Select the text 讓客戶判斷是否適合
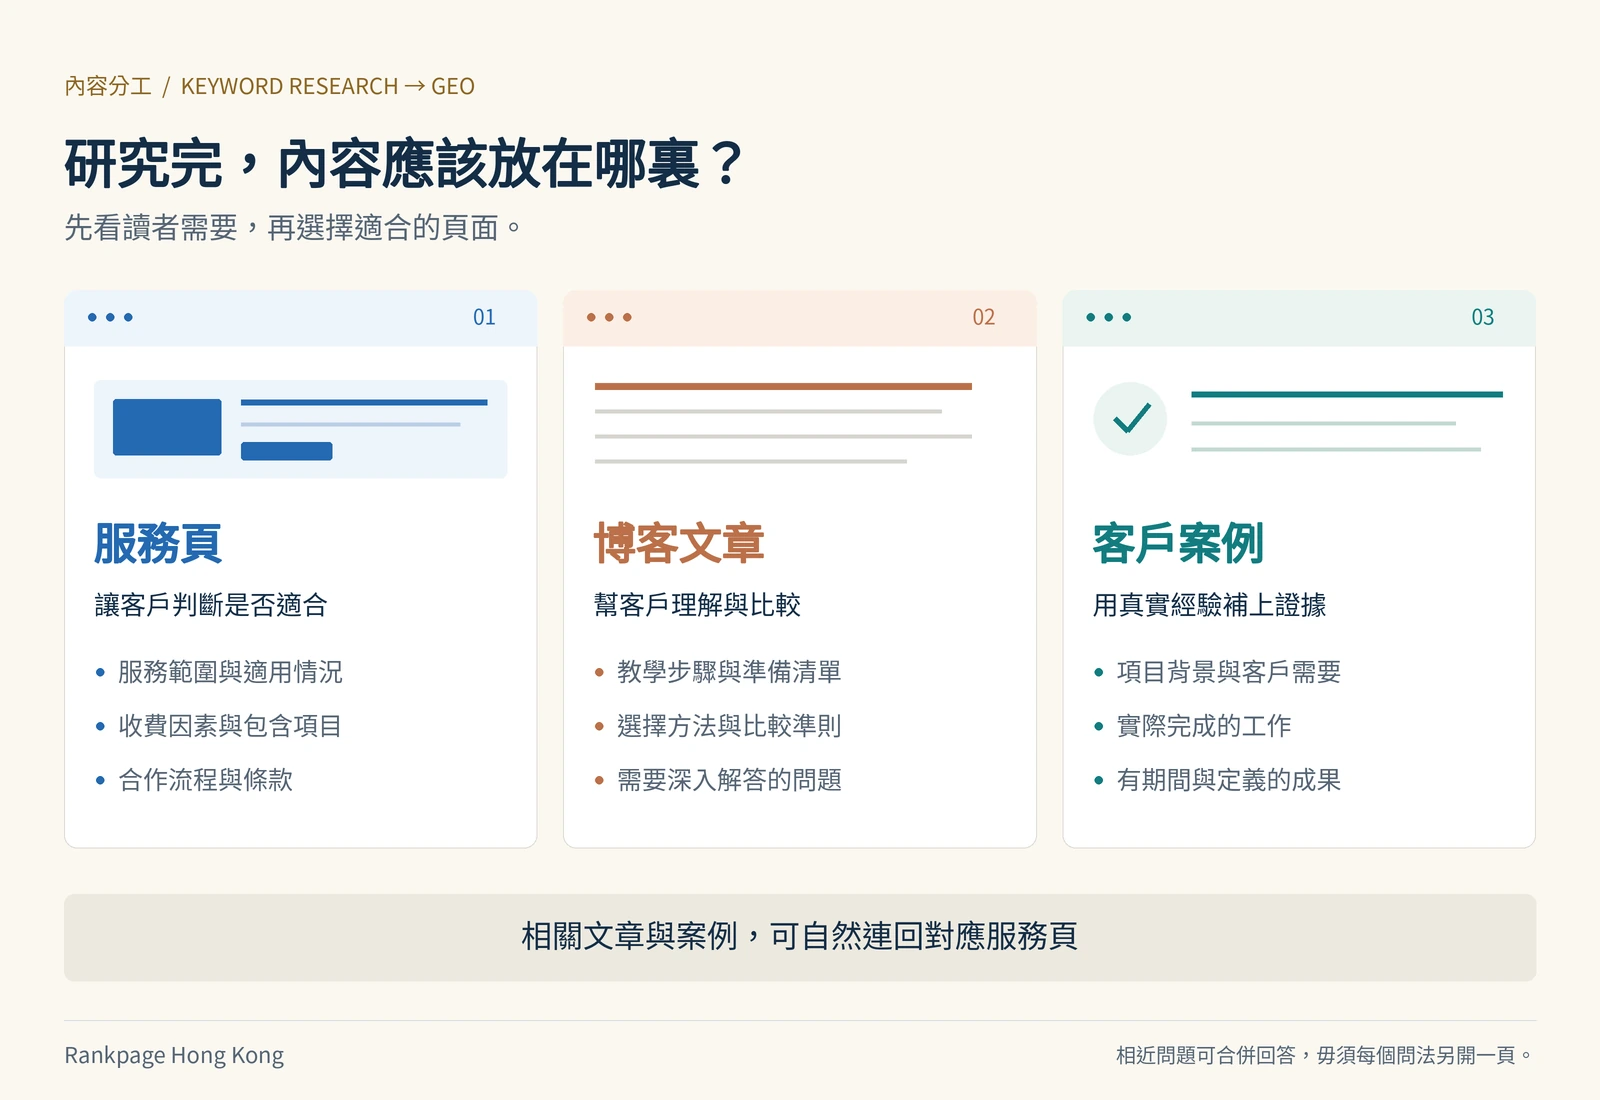Screen dimensions: 1600x1100 point(211,605)
